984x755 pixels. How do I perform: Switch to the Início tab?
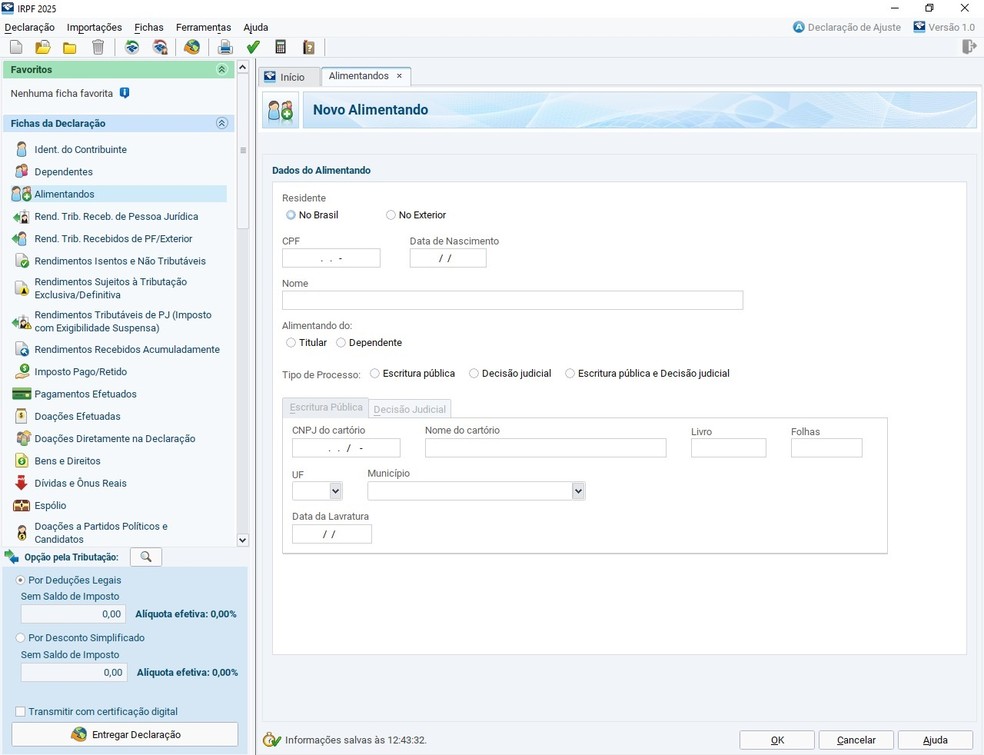(284, 77)
